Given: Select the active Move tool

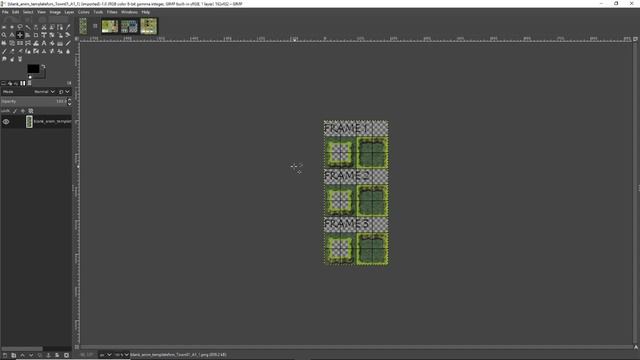Looking at the screenshot, I should click(x=20, y=35).
